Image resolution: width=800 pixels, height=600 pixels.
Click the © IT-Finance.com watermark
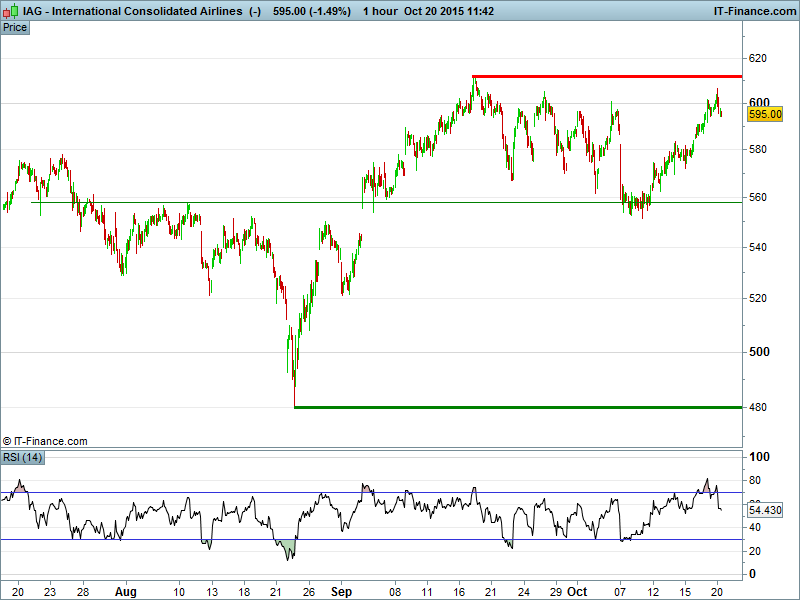click(45, 441)
